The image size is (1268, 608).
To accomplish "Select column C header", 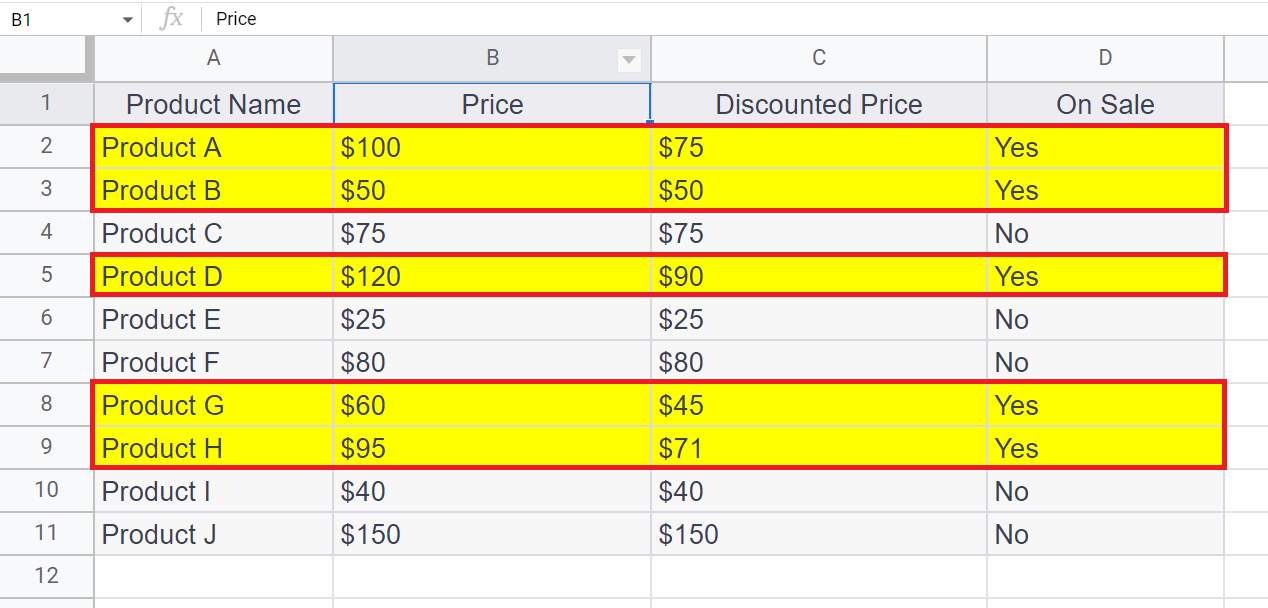I will (x=818, y=59).
